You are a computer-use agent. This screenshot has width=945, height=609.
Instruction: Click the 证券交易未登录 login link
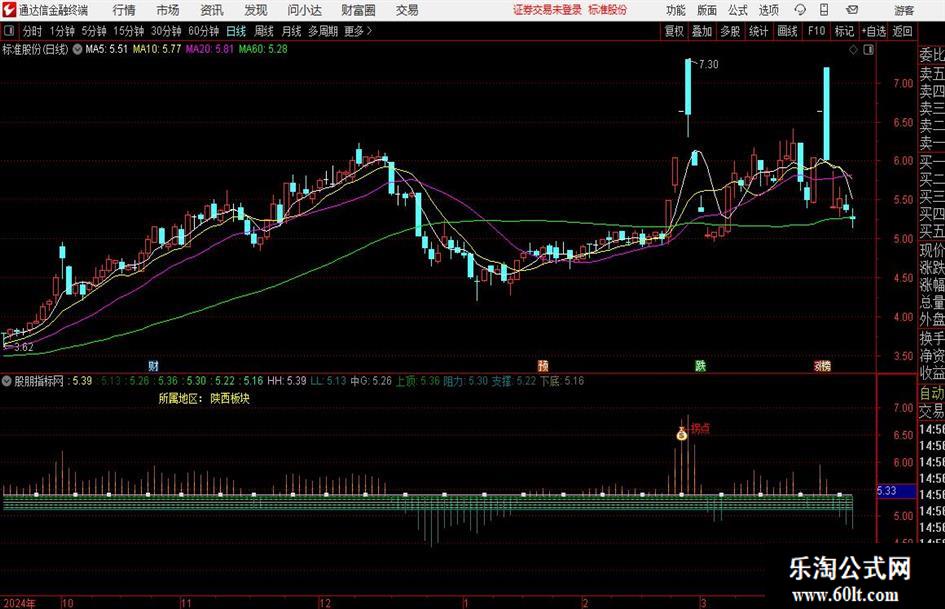click(x=547, y=10)
